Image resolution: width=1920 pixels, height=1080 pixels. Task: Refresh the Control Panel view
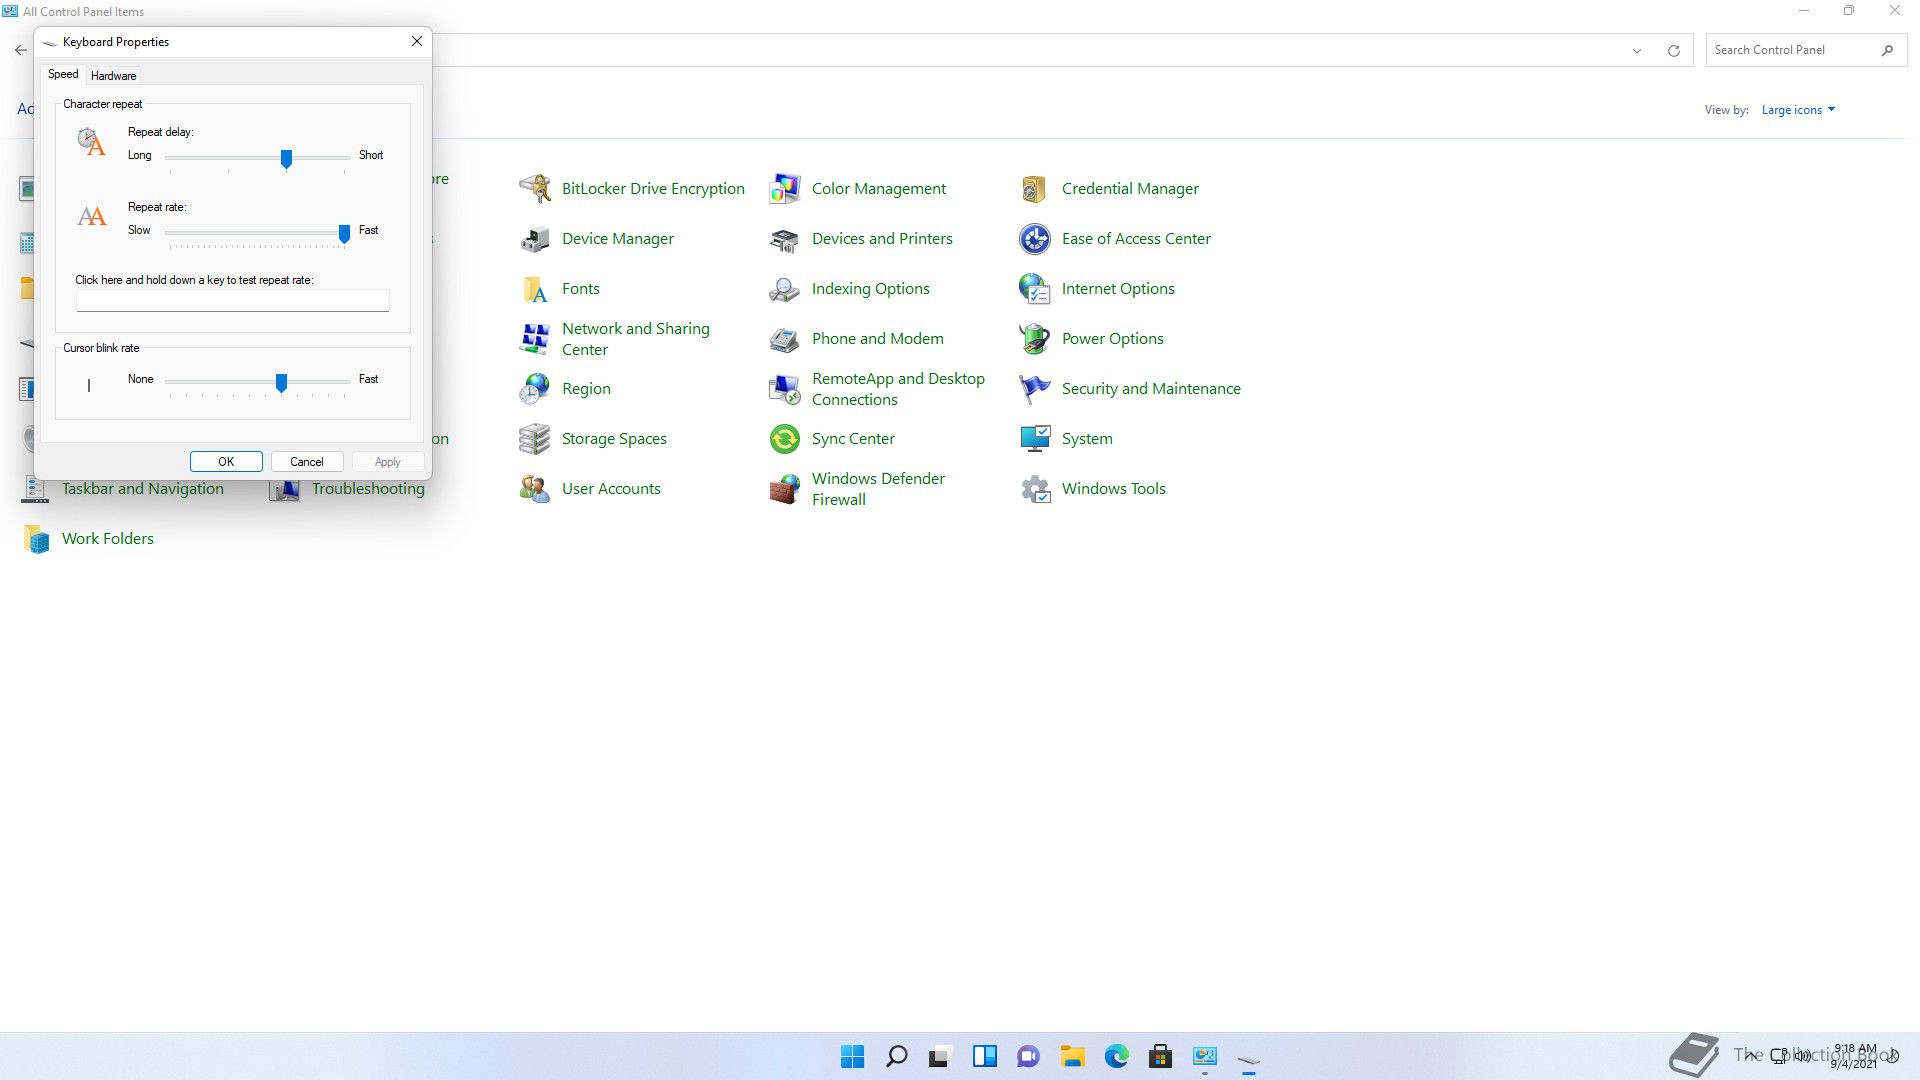tap(1674, 51)
